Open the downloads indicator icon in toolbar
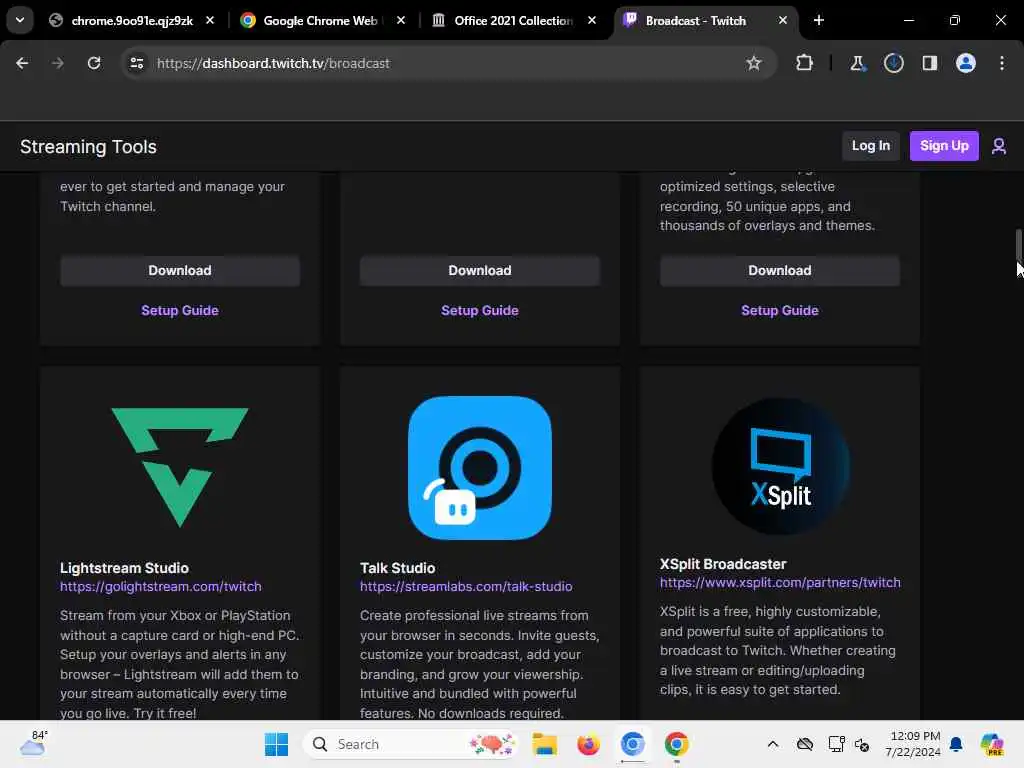 click(x=893, y=63)
